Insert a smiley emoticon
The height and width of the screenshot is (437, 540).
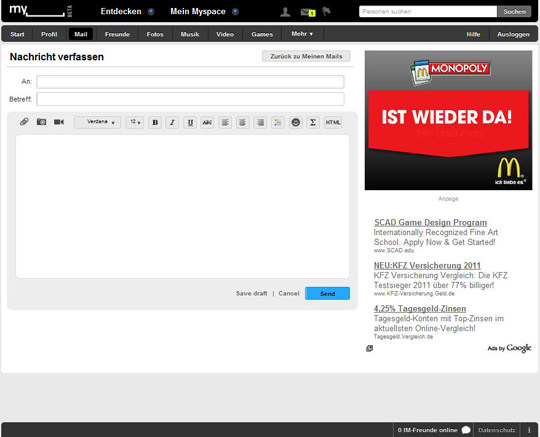coord(295,122)
